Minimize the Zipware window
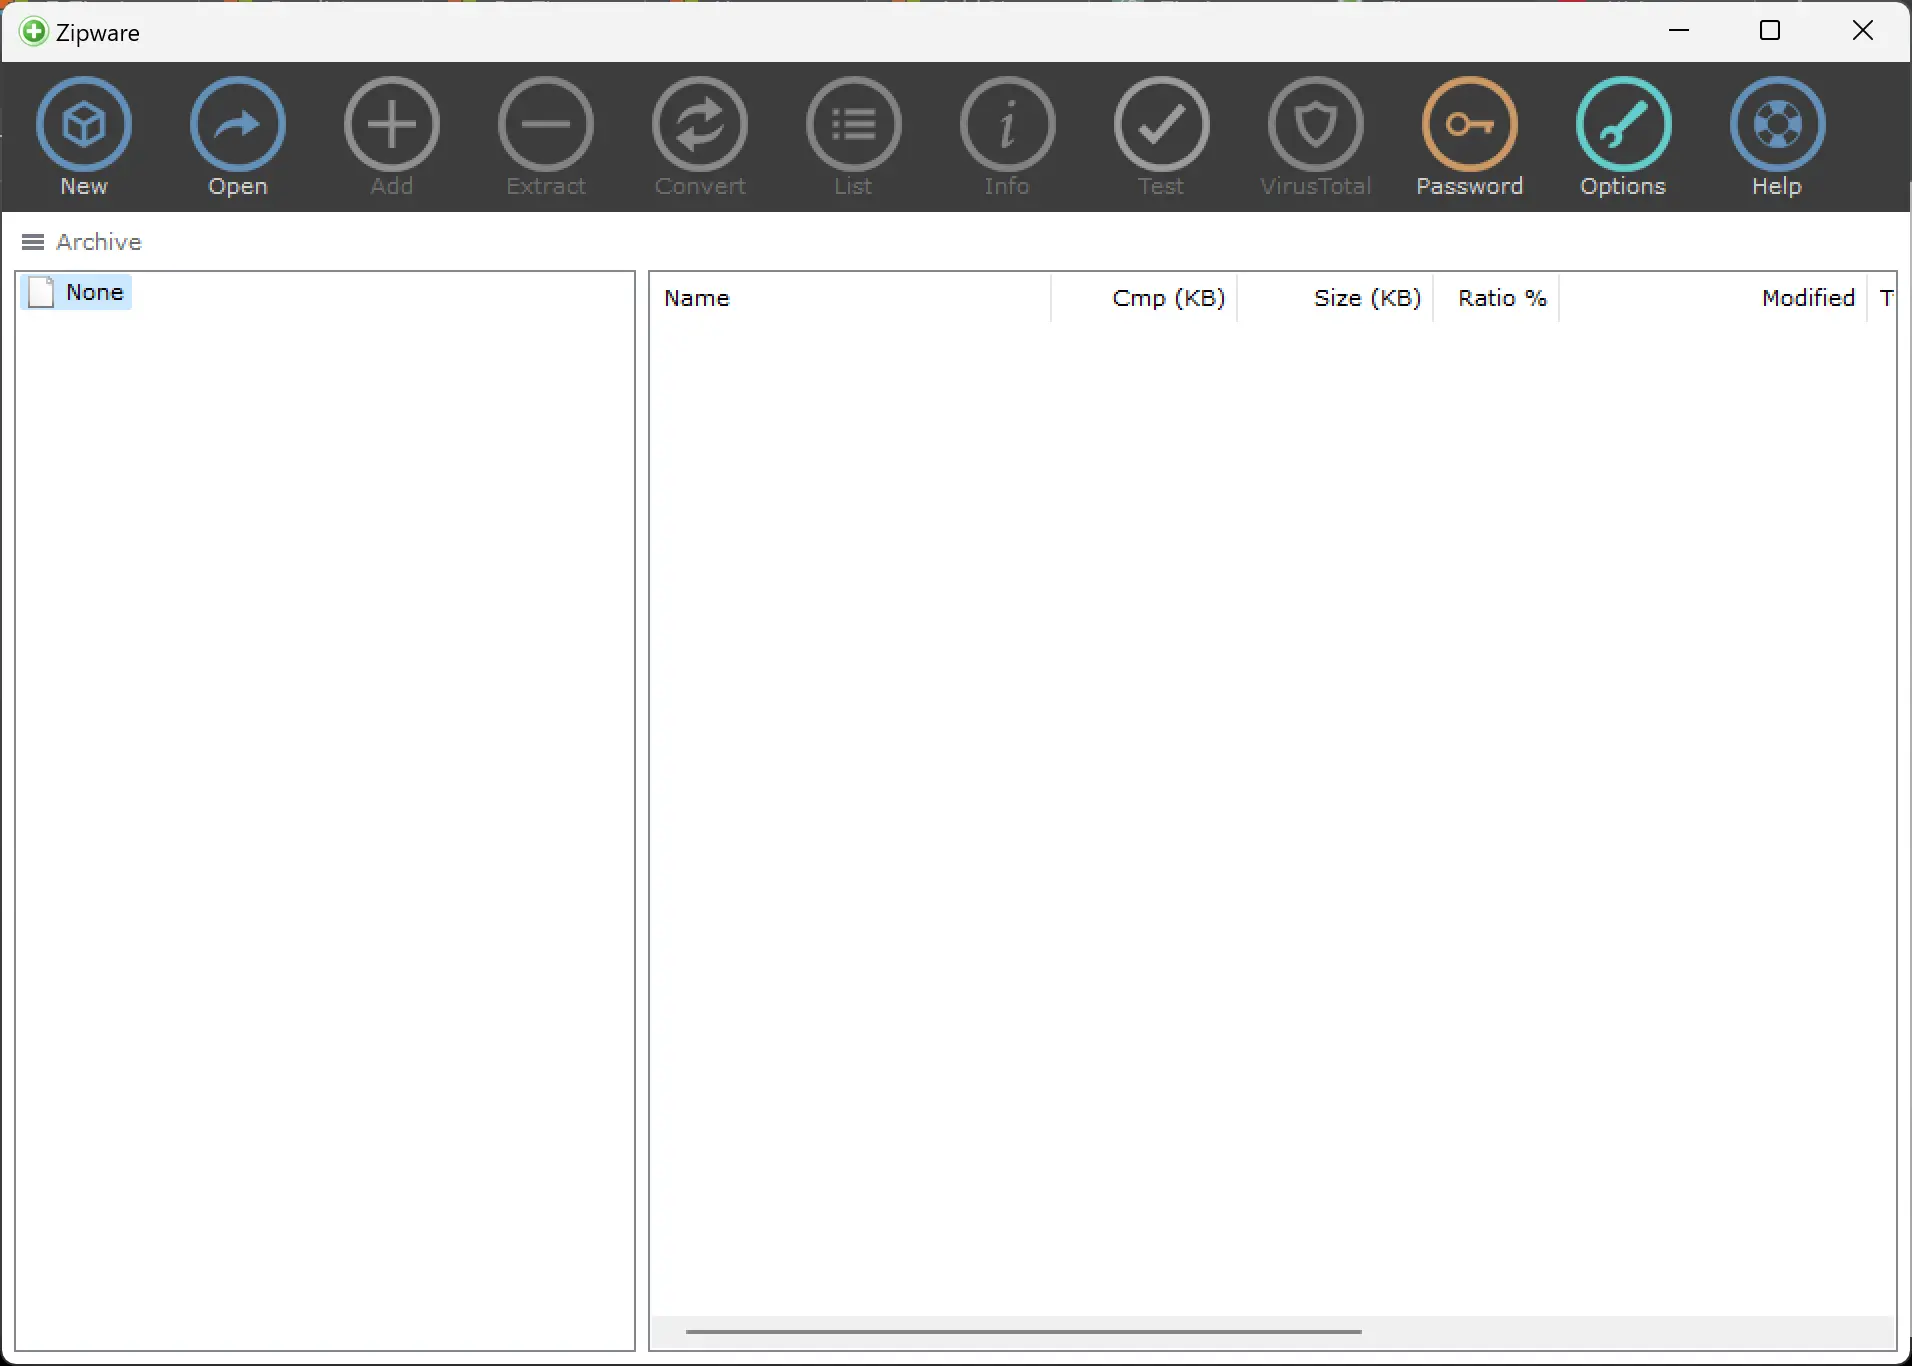 pyautogui.click(x=1679, y=31)
